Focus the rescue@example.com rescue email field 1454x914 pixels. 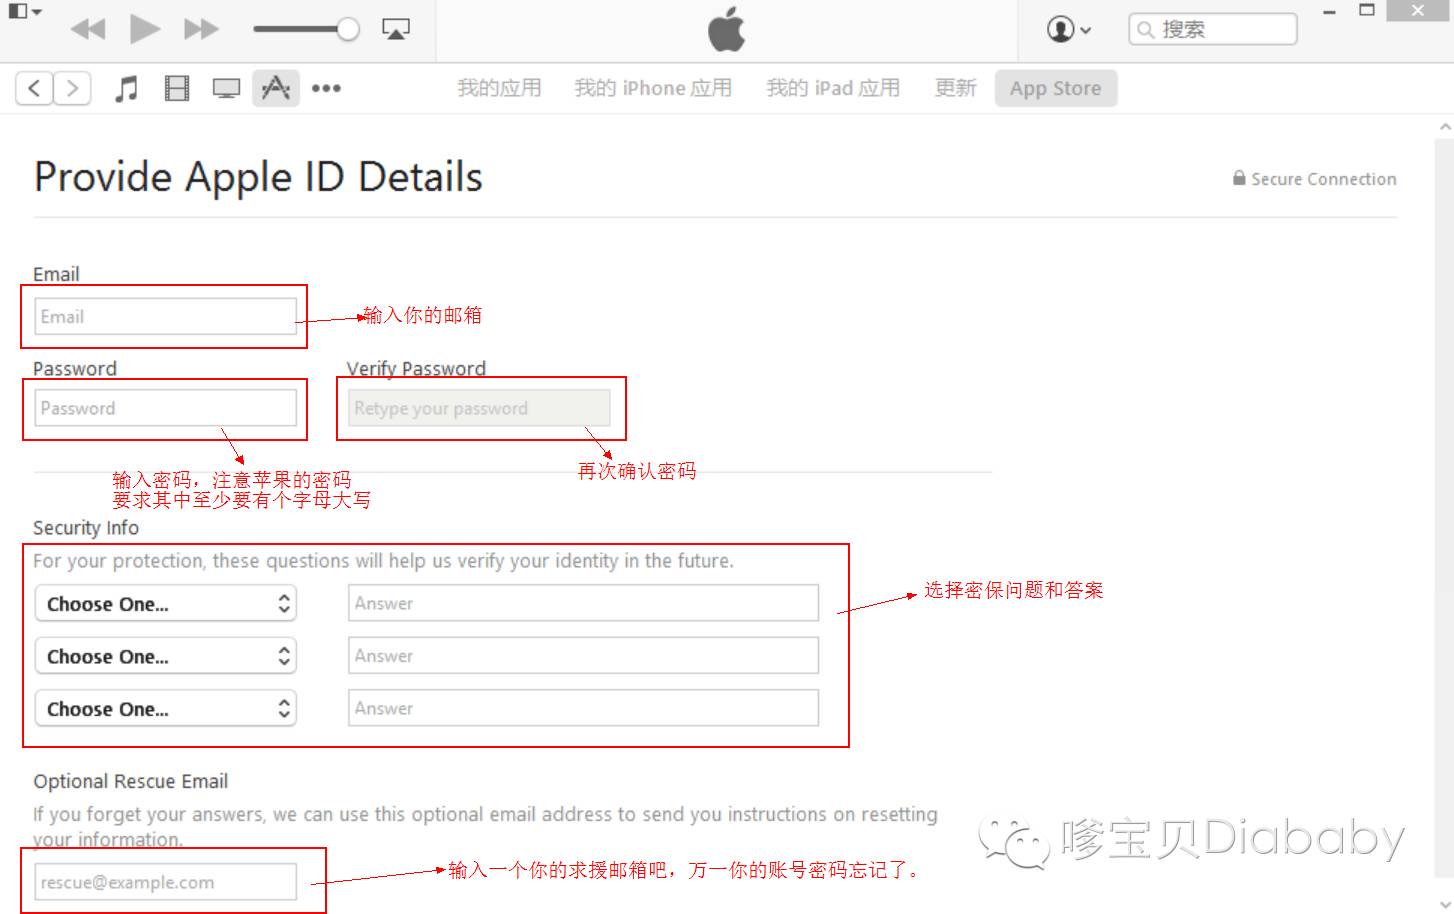click(x=165, y=882)
